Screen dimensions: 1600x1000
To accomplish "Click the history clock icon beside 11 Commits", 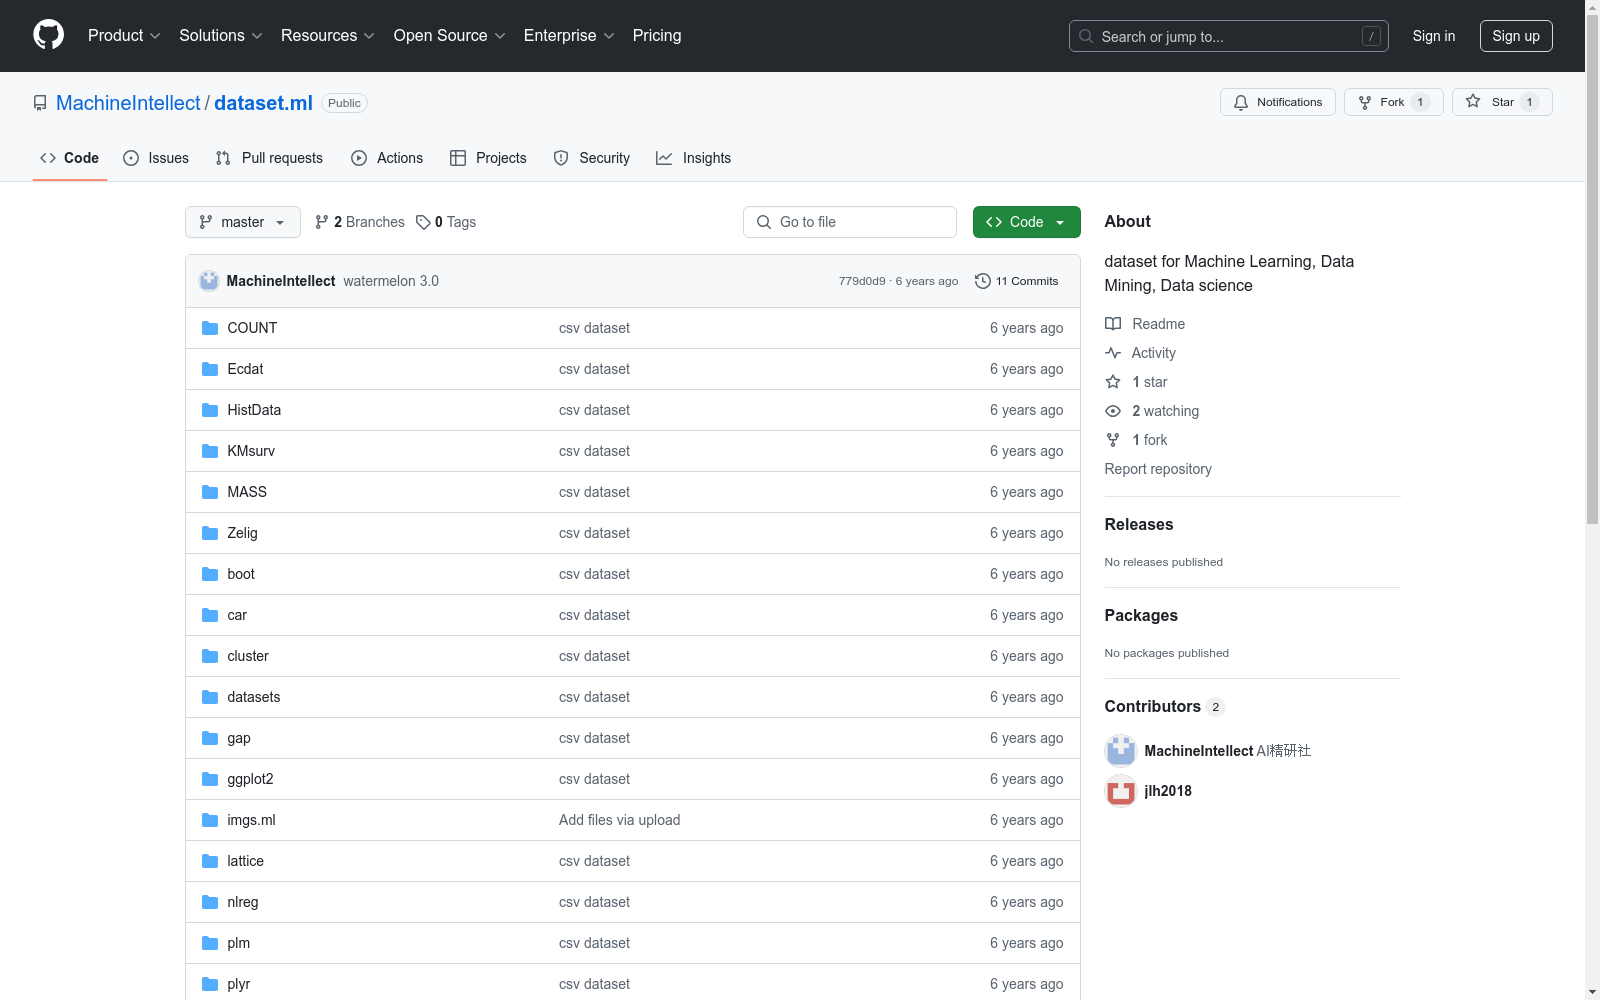I will 983,281.
